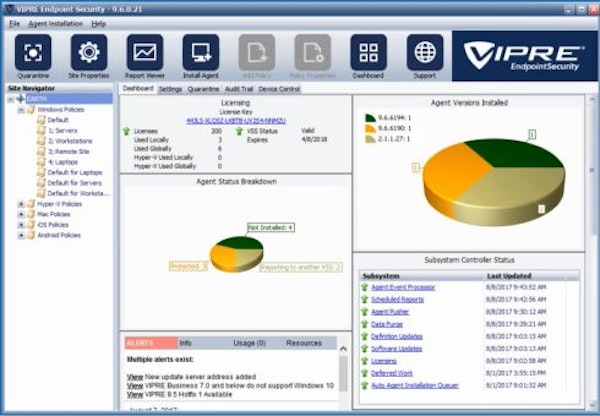Select the ALERTS tab in bottom panel
600x416 pixels.
click(x=151, y=343)
